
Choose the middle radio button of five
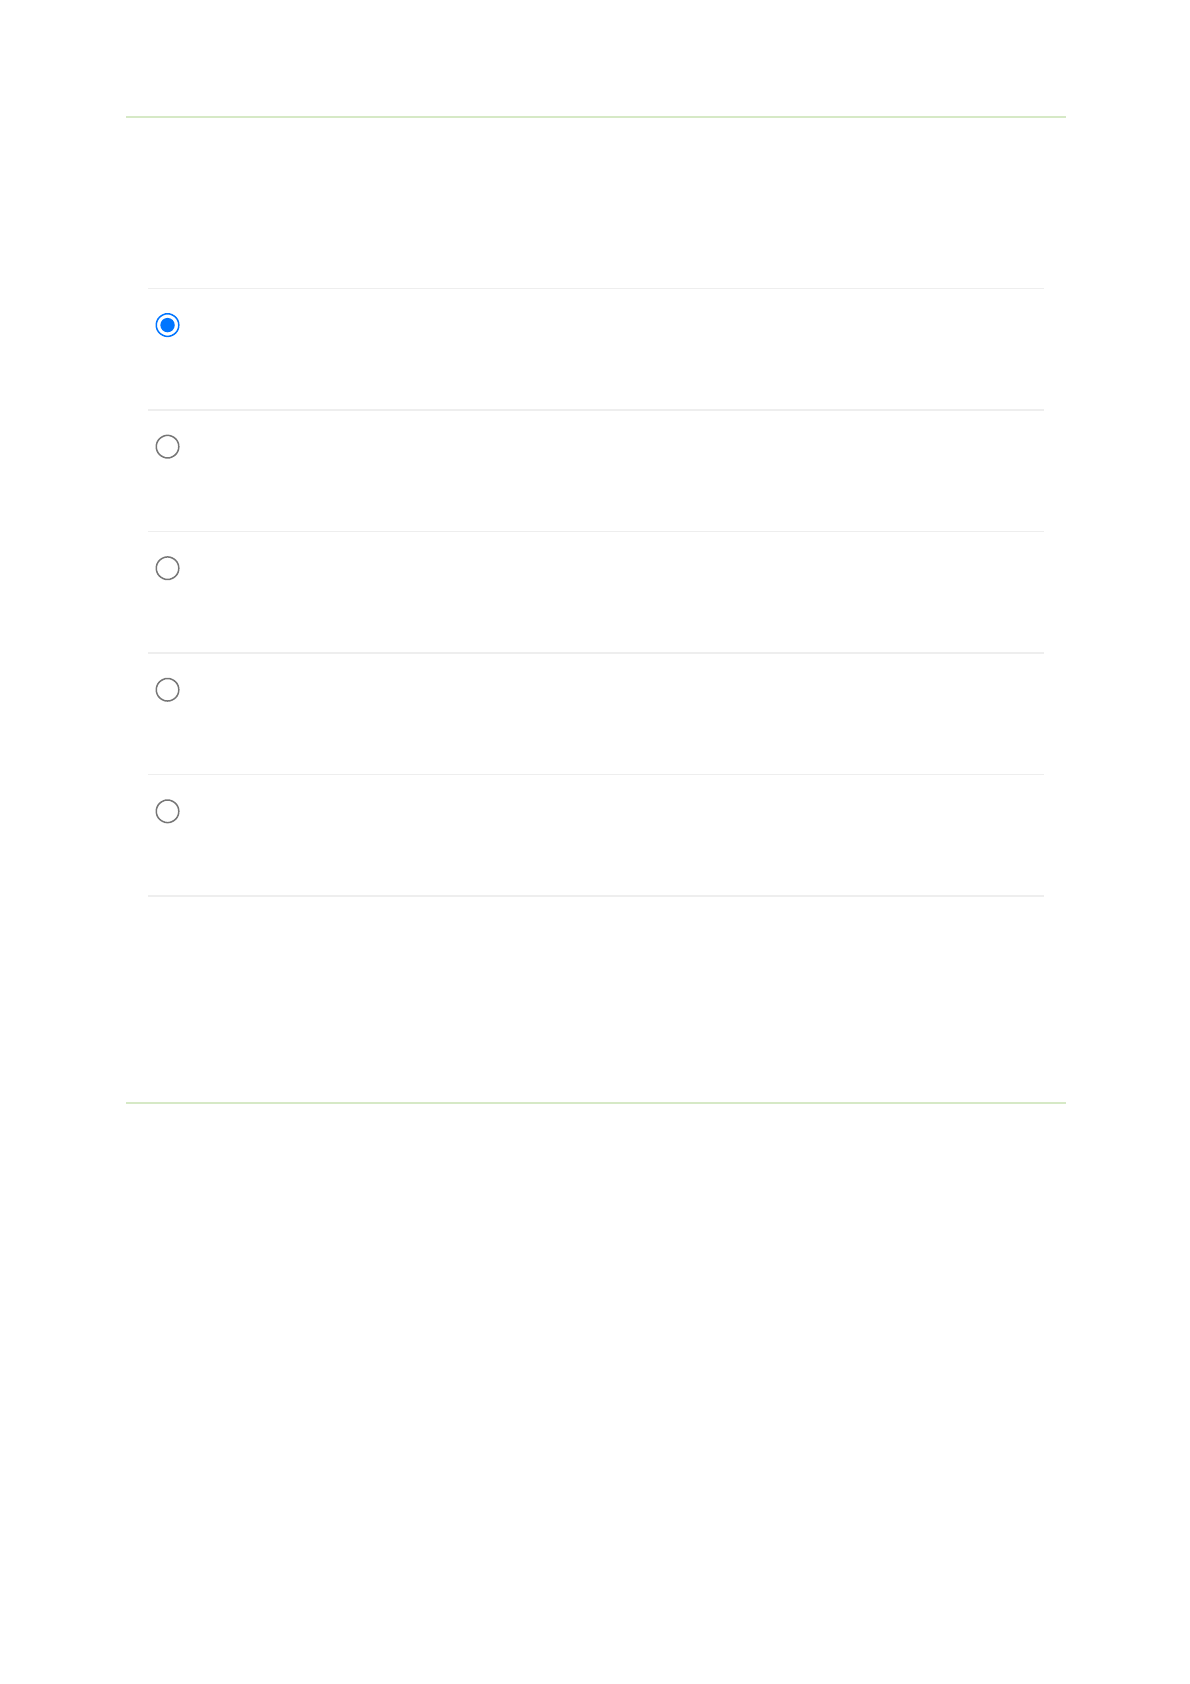pos(168,568)
